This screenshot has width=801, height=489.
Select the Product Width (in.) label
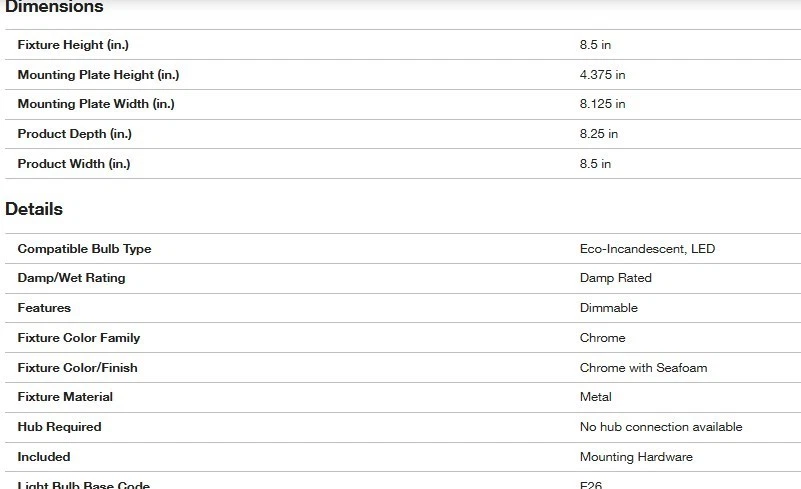tap(74, 164)
